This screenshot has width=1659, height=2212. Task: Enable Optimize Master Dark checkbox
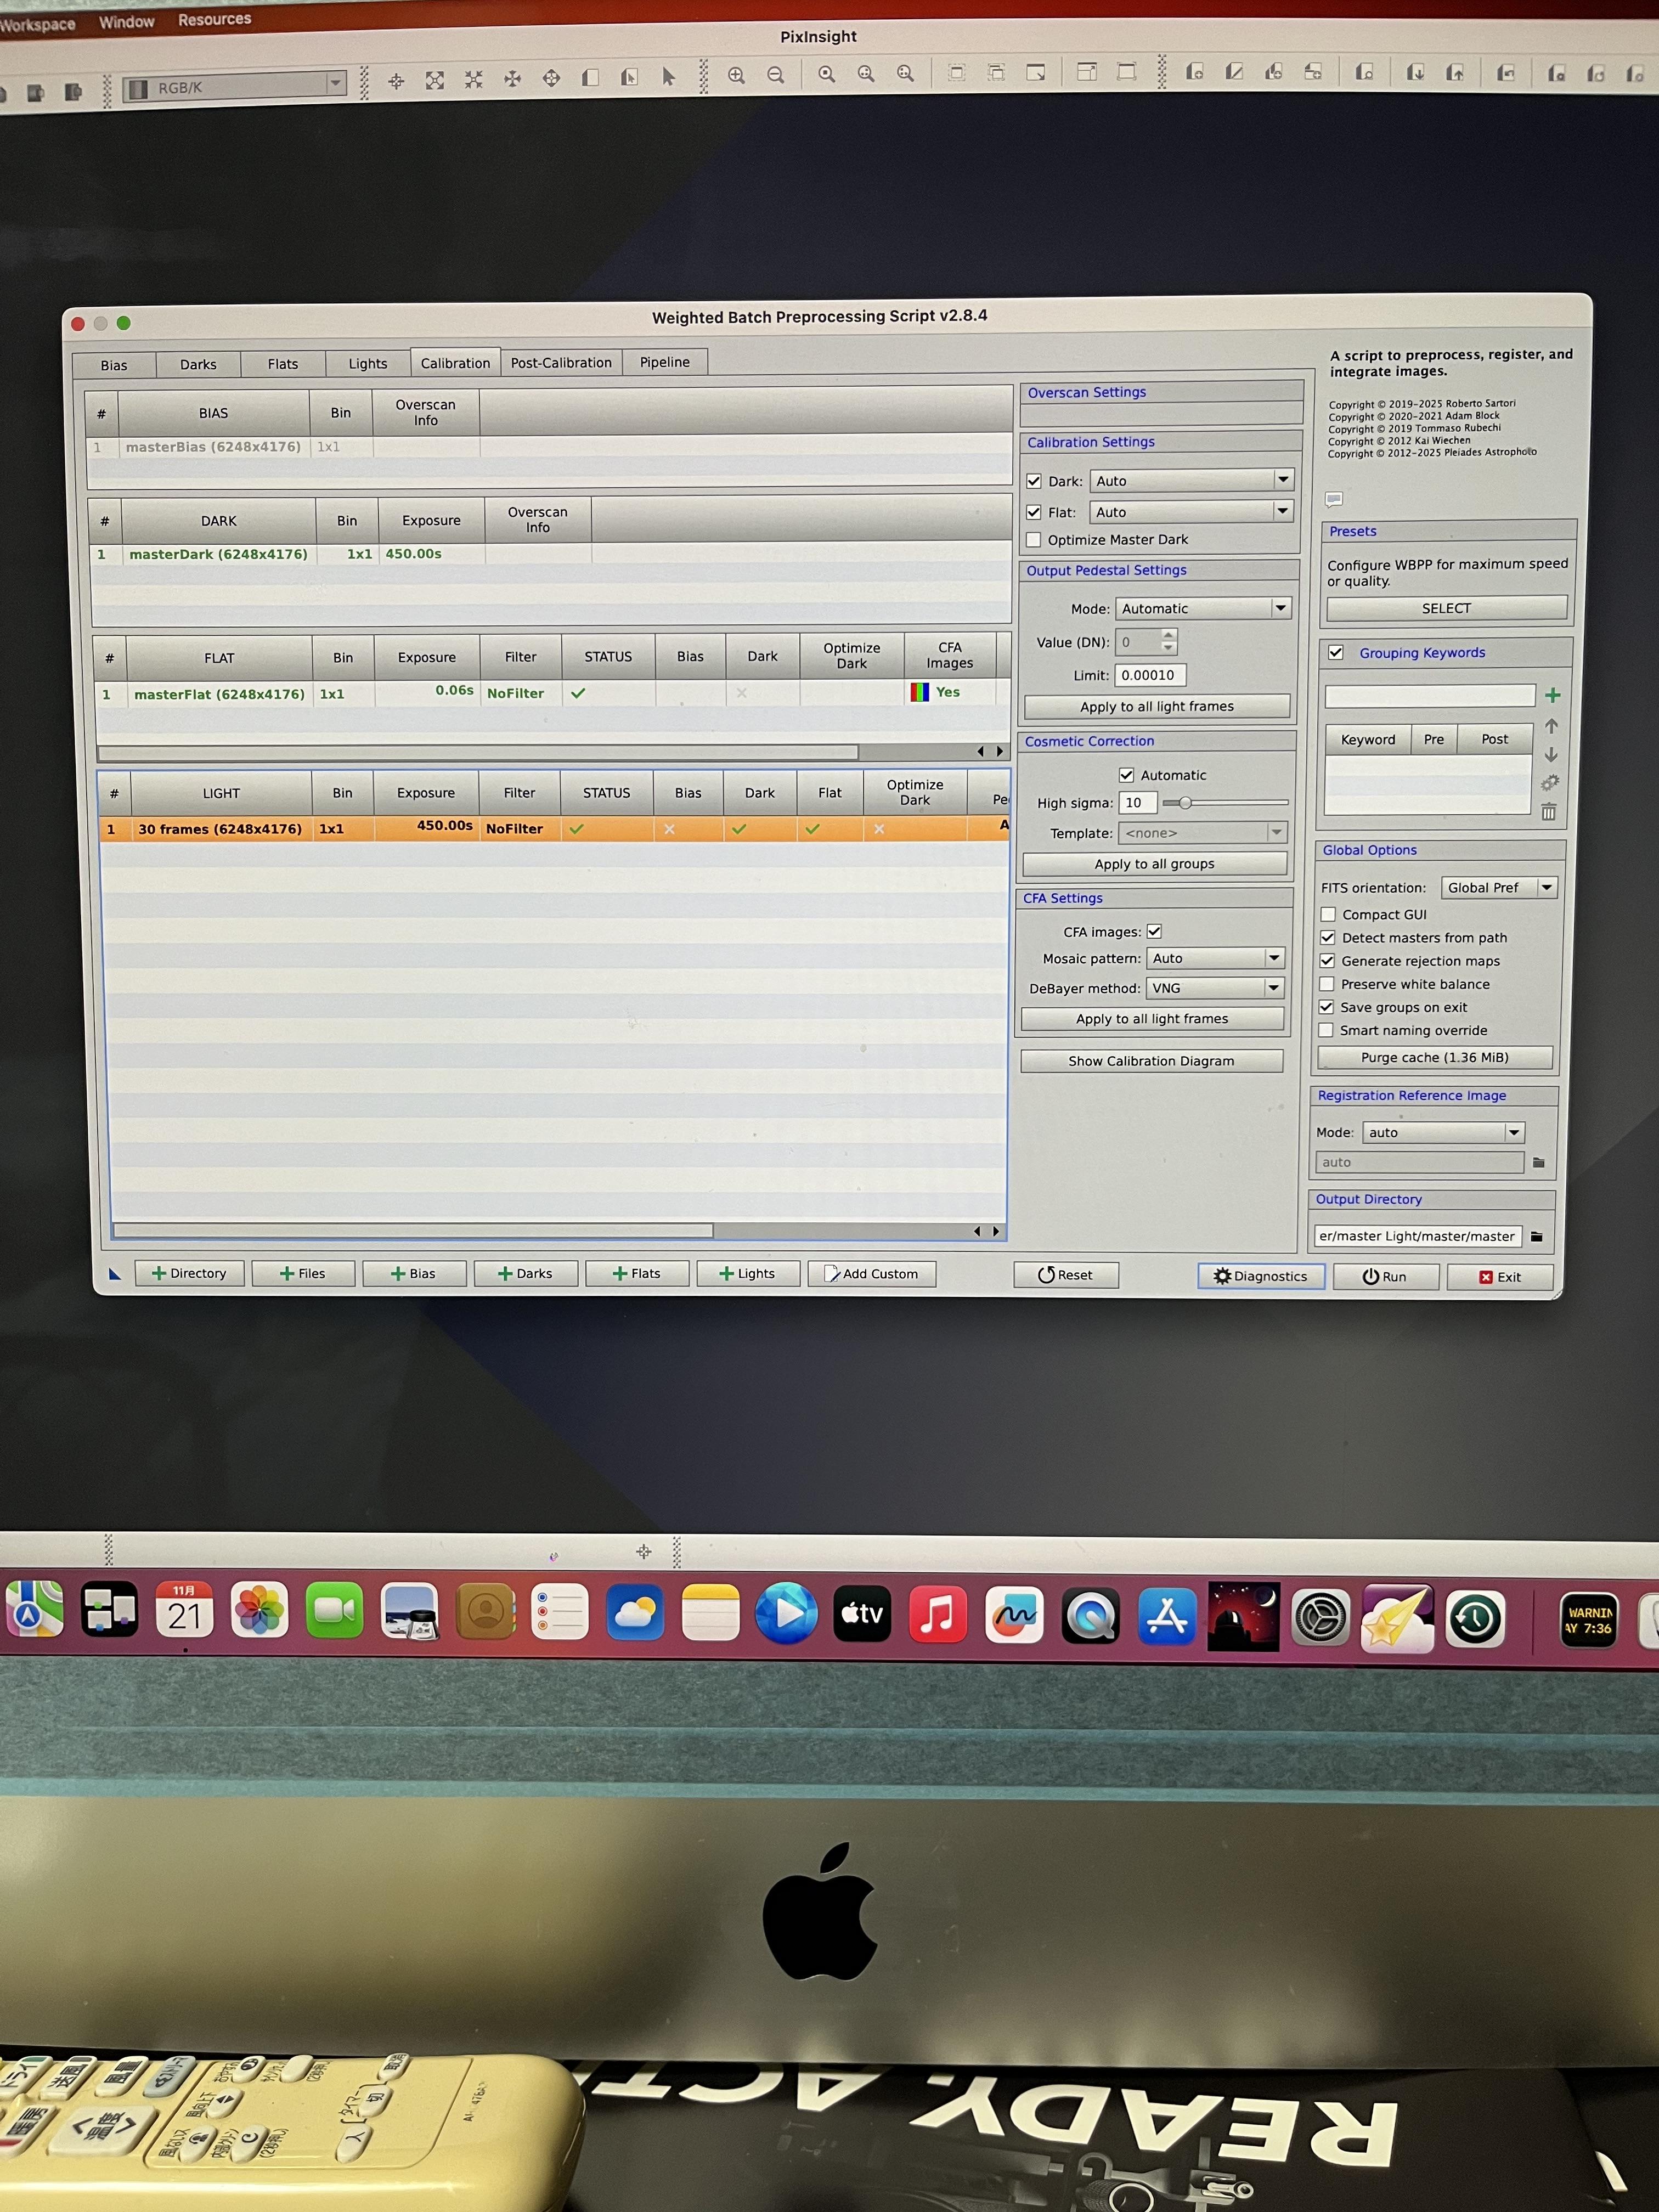1034,540
